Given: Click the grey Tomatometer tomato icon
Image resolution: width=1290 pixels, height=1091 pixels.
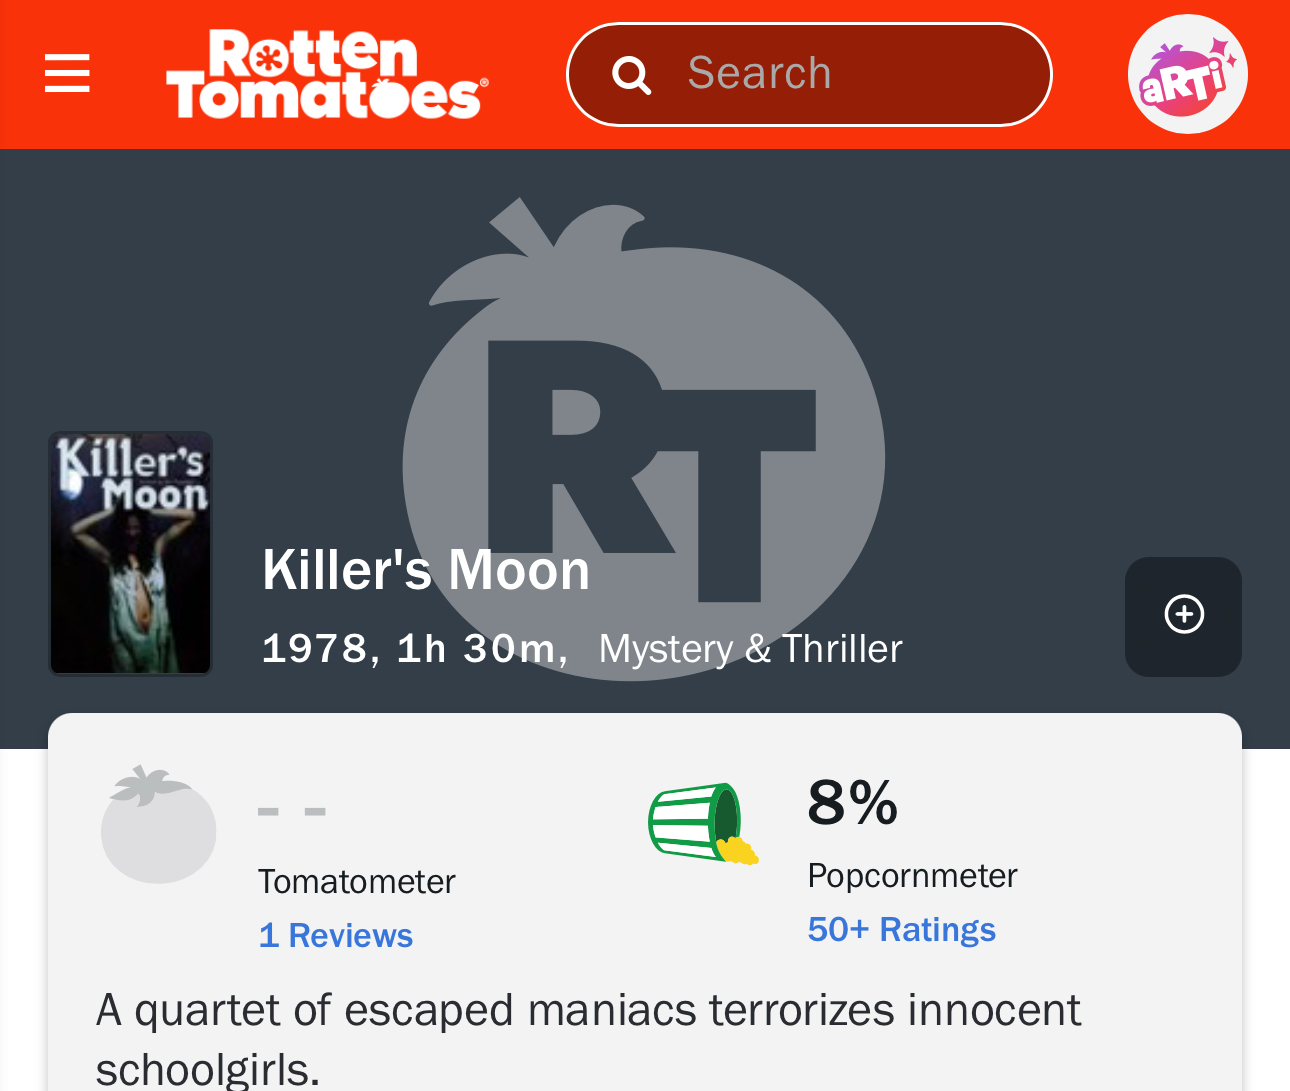Looking at the screenshot, I should pyautogui.click(x=158, y=824).
